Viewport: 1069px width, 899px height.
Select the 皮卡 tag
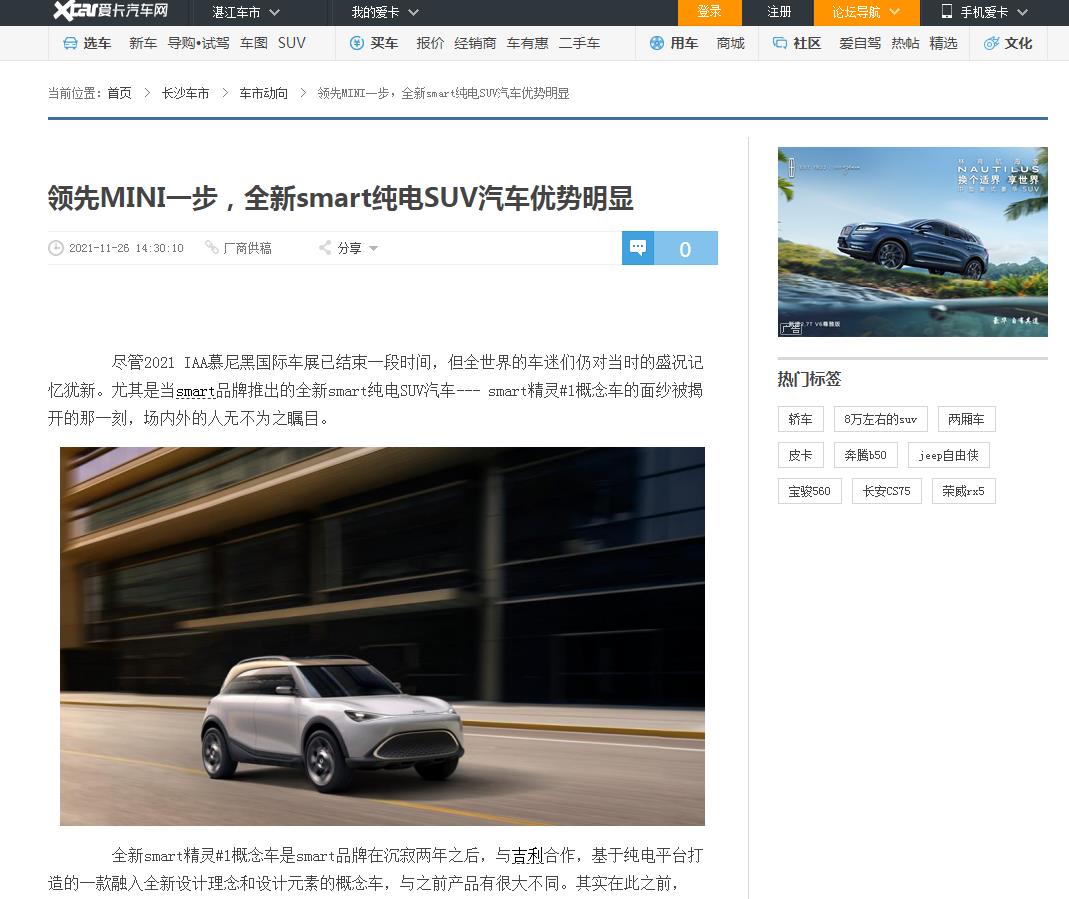tap(800, 455)
